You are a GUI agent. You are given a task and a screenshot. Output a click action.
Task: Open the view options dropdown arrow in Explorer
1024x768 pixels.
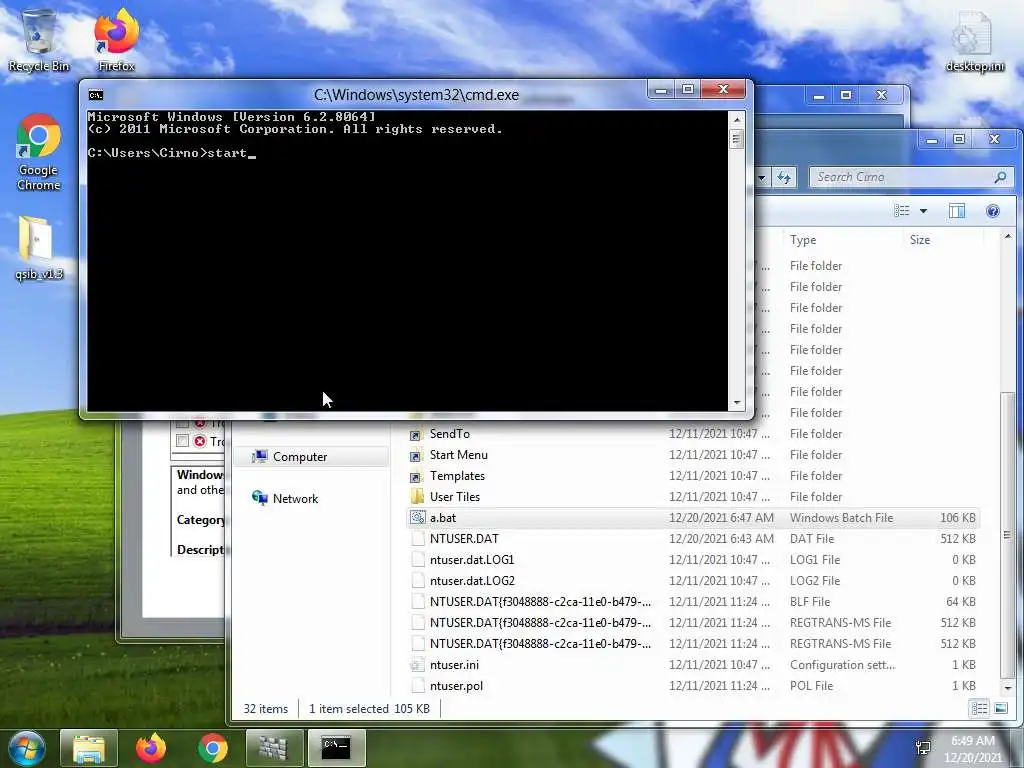click(x=923, y=211)
